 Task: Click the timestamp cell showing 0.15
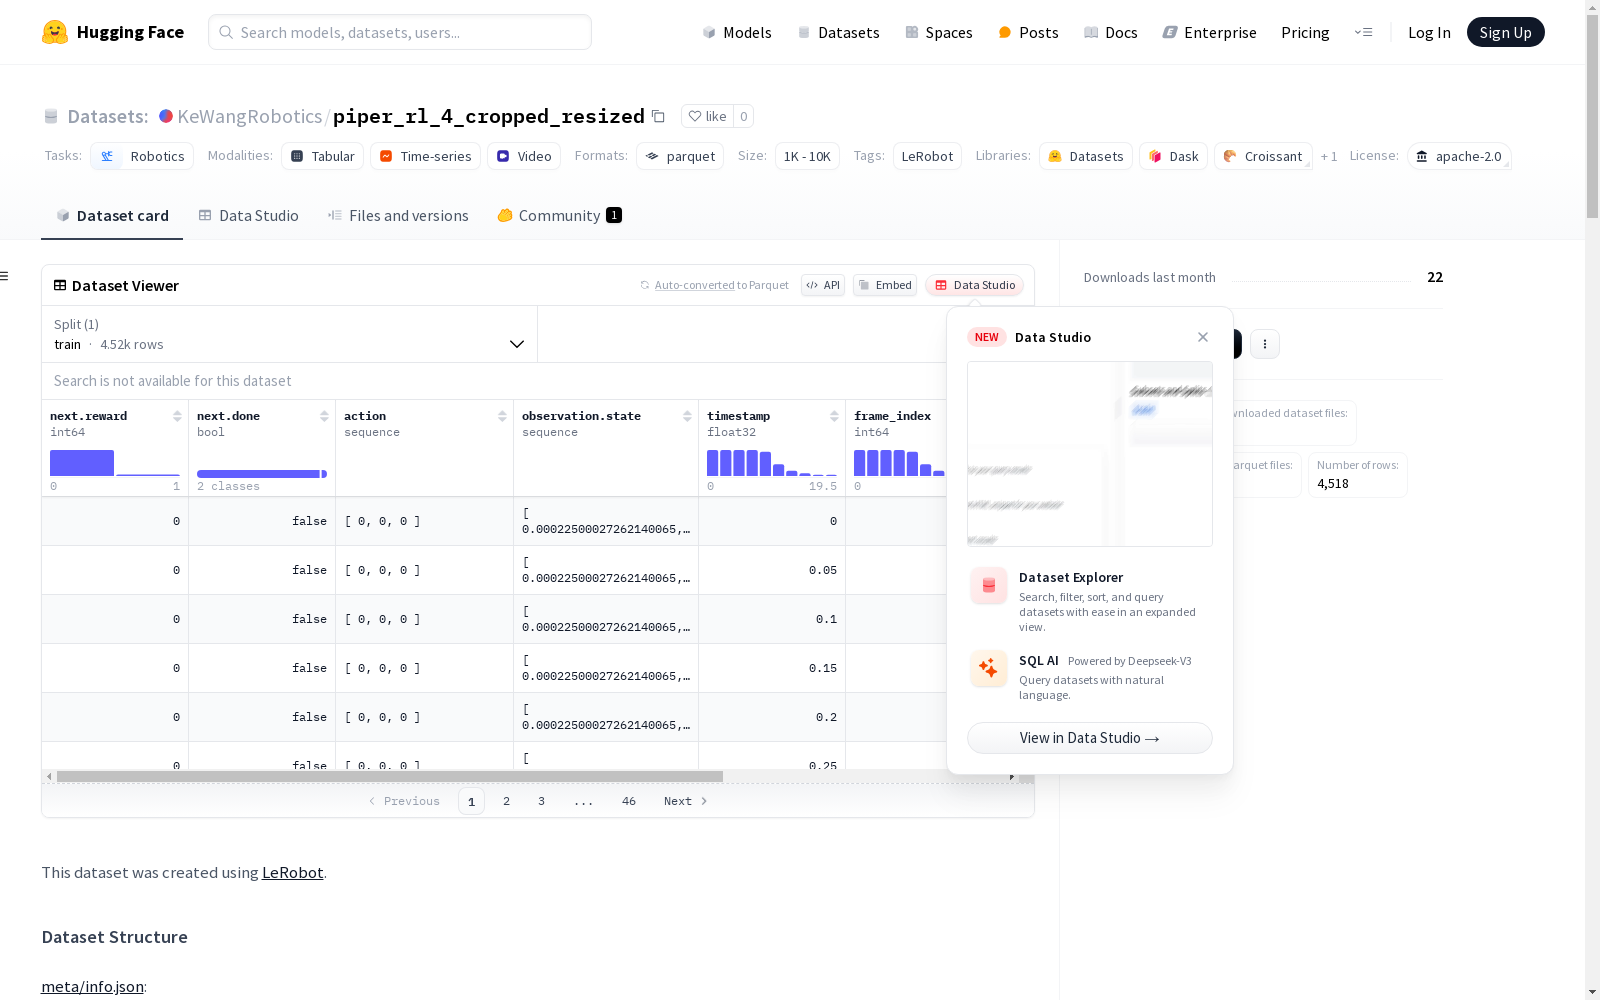(772, 668)
